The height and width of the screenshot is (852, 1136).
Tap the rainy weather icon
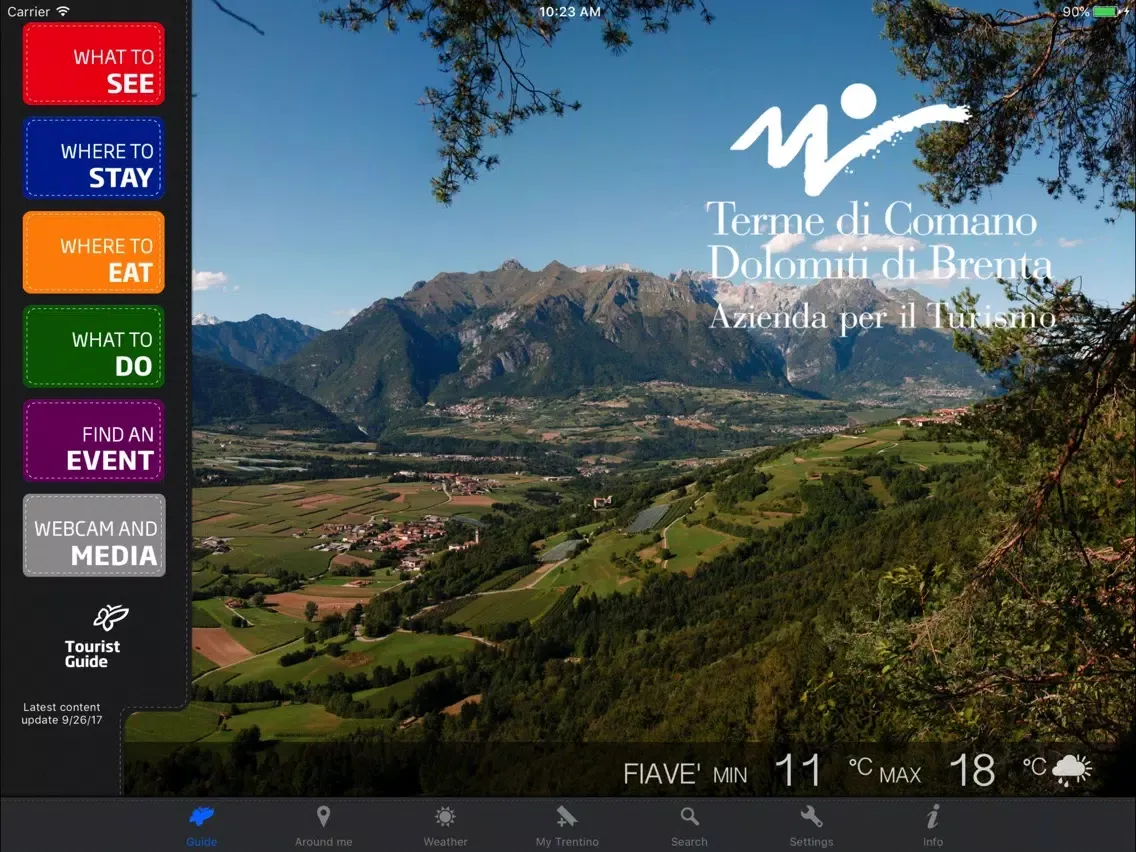tap(1072, 769)
